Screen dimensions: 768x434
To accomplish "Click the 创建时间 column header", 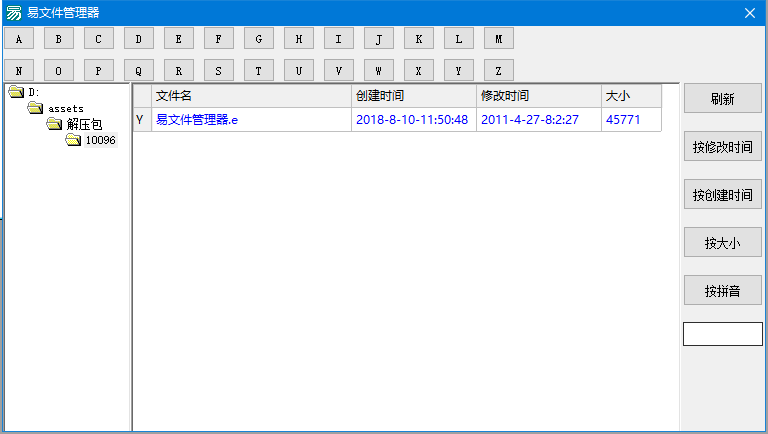I will pos(414,96).
